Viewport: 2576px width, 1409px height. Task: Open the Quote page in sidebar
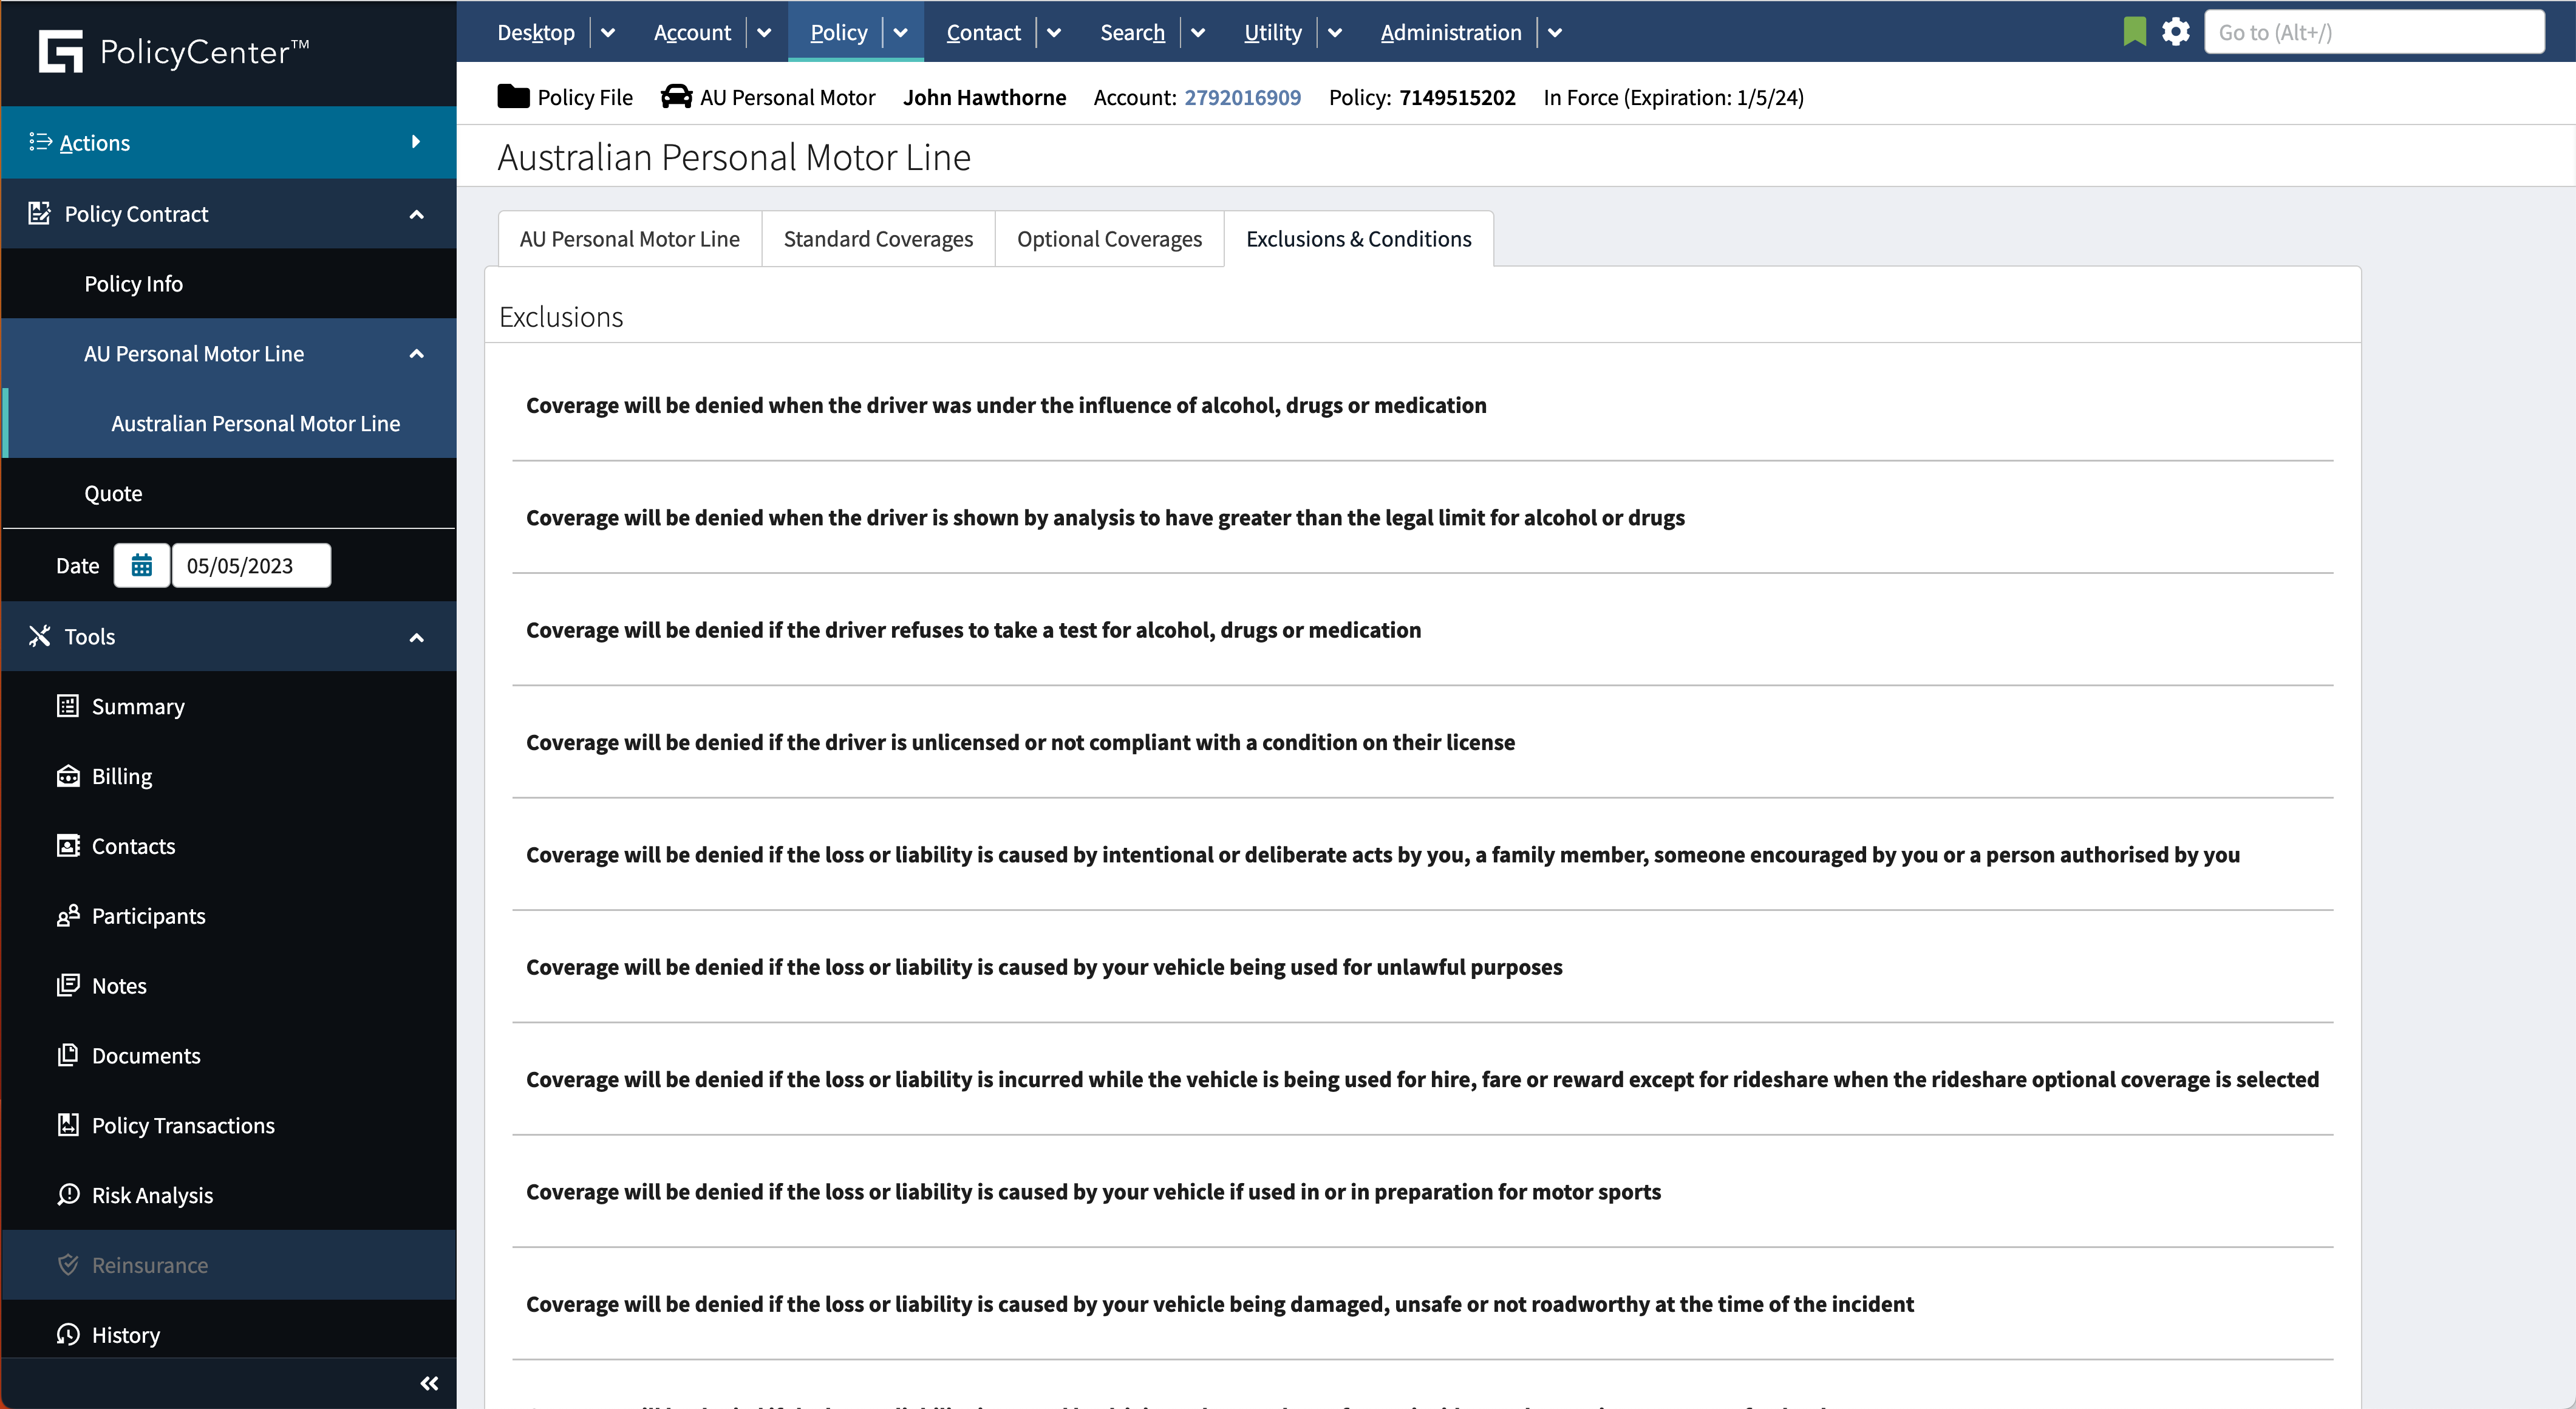click(x=113, y=493)
